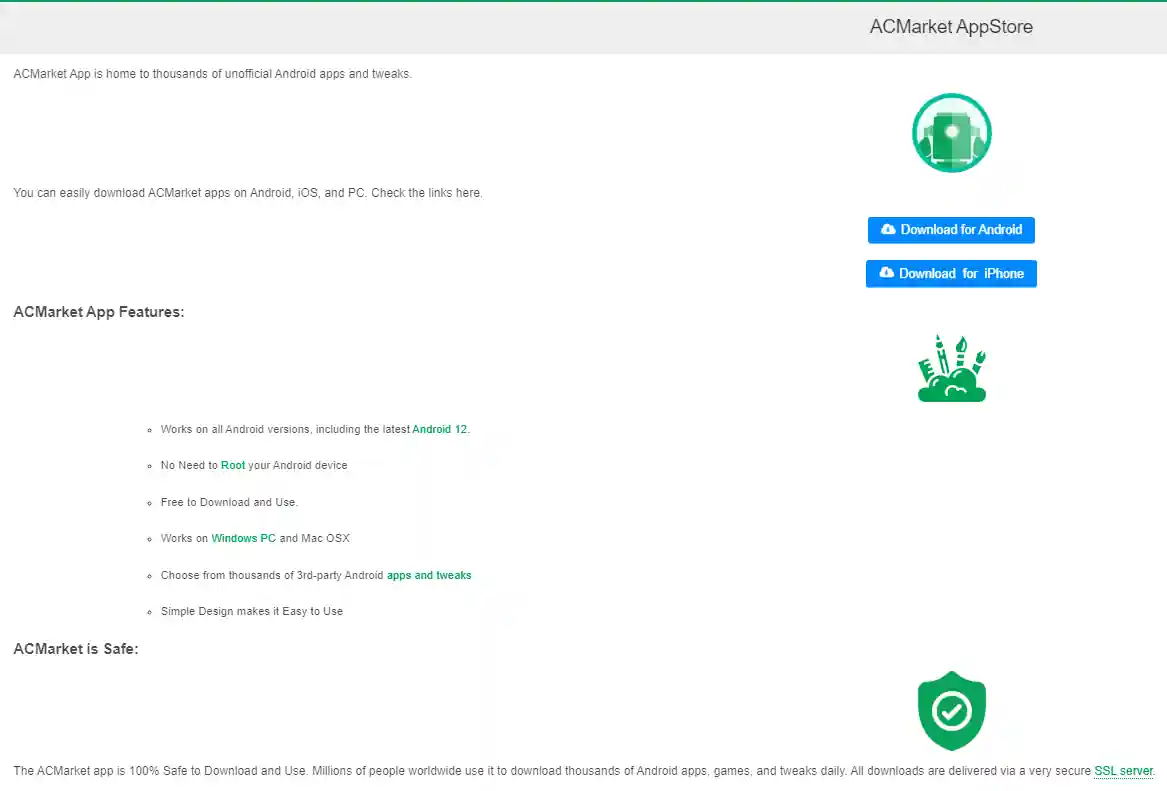Click the ACMarket App Features heading

98,312
